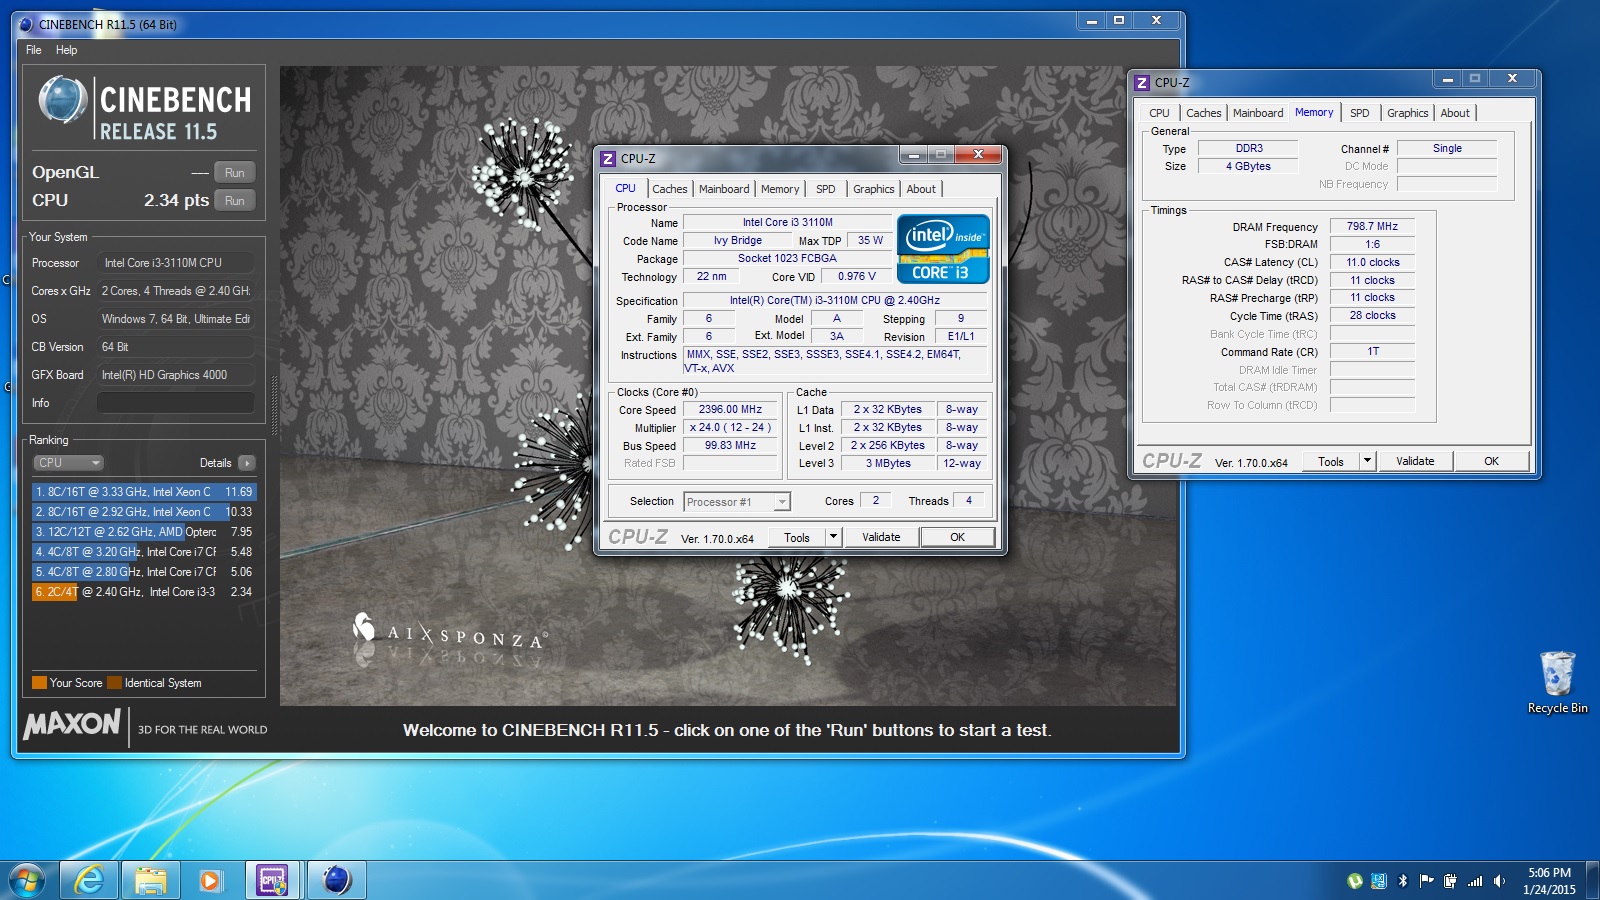Click the Processor field Intel Core i3-3110M
This screenshot has width=1600, height=900.
(x=175, y=263)
